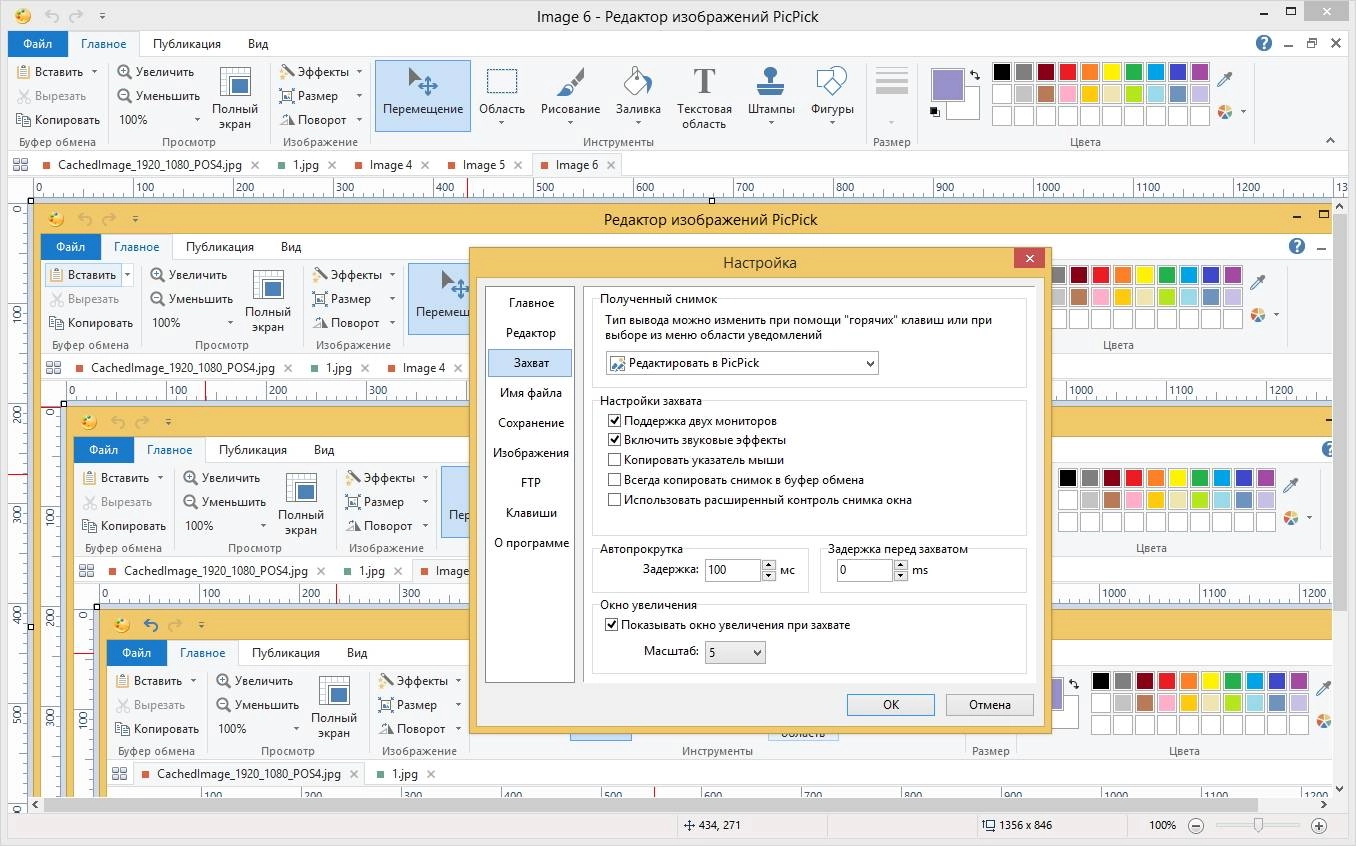Open the color wheel palette in main ribbon
The image size is (1356, 846).
tap(1226, 112)
